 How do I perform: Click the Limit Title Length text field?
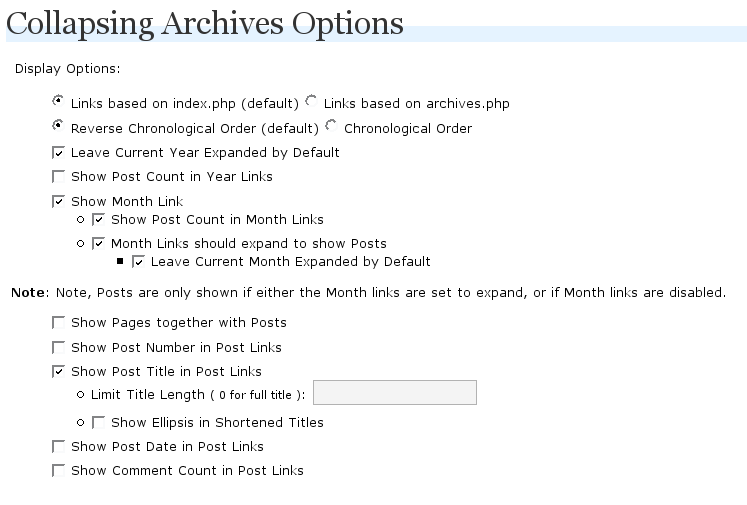coord(395,393)
